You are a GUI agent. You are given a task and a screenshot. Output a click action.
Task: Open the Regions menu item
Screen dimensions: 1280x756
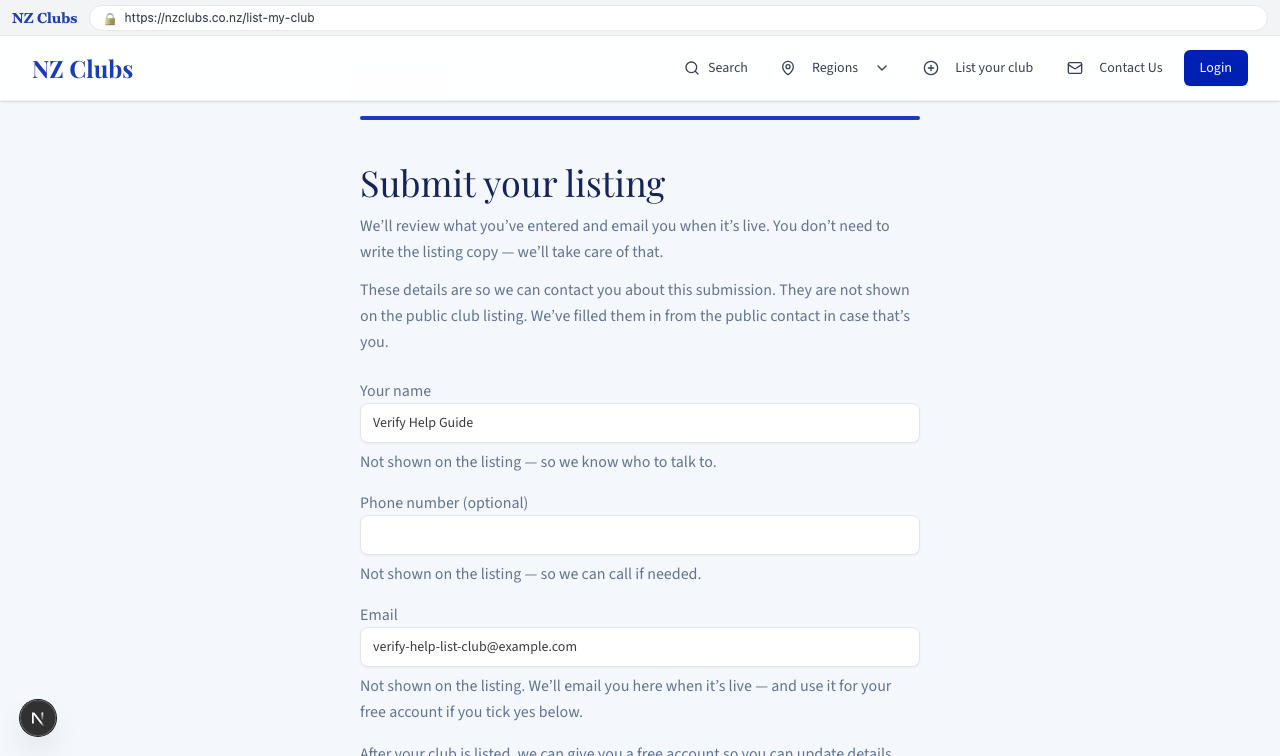tap(834, 68)
